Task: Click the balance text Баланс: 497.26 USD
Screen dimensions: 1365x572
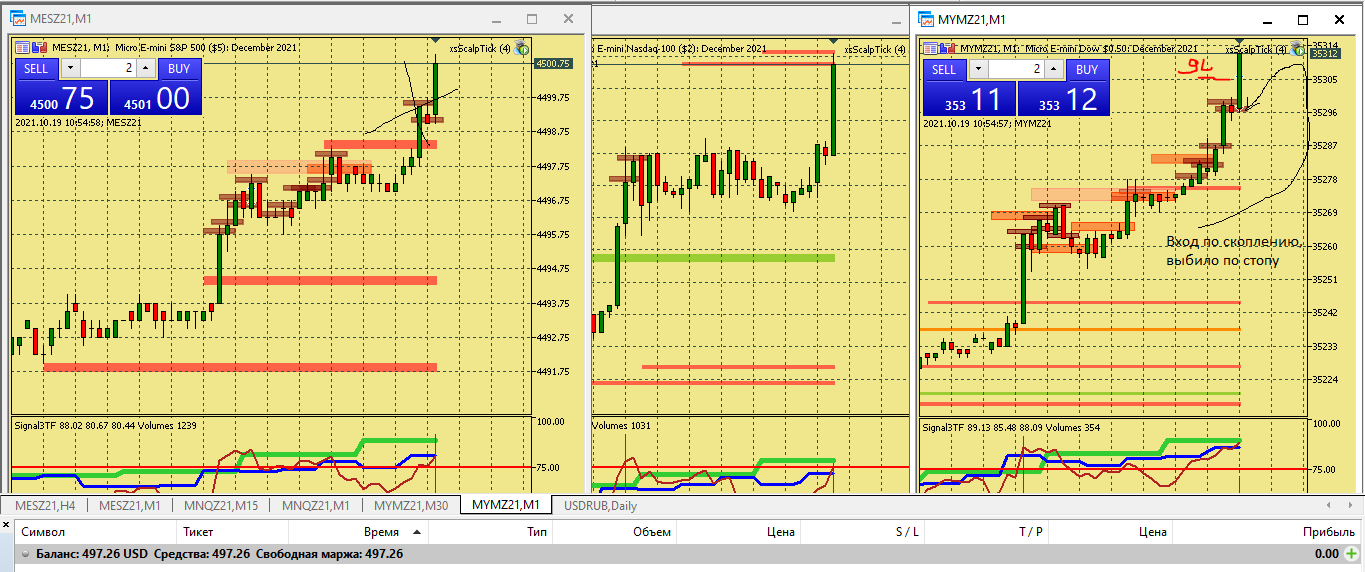Action: click(91, 553)
